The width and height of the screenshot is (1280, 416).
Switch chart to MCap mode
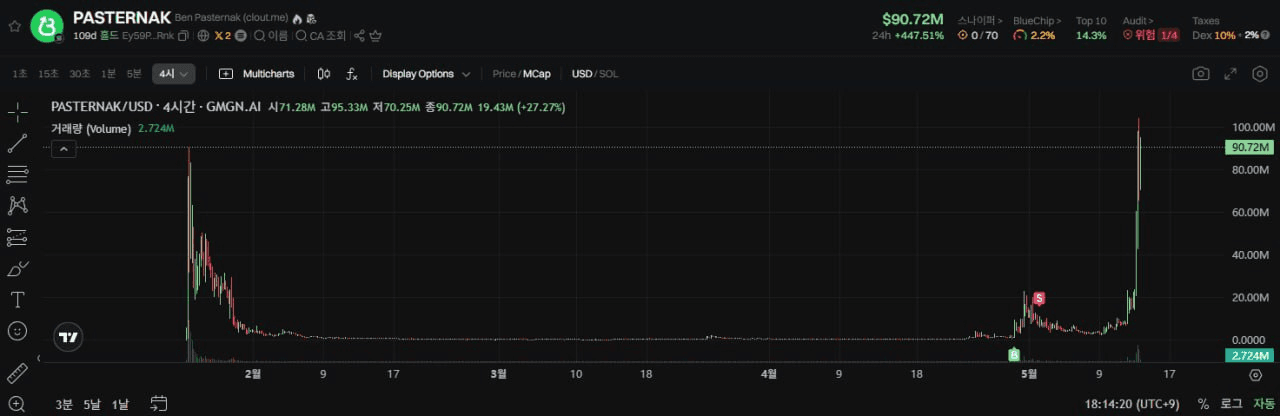point(537,74)
